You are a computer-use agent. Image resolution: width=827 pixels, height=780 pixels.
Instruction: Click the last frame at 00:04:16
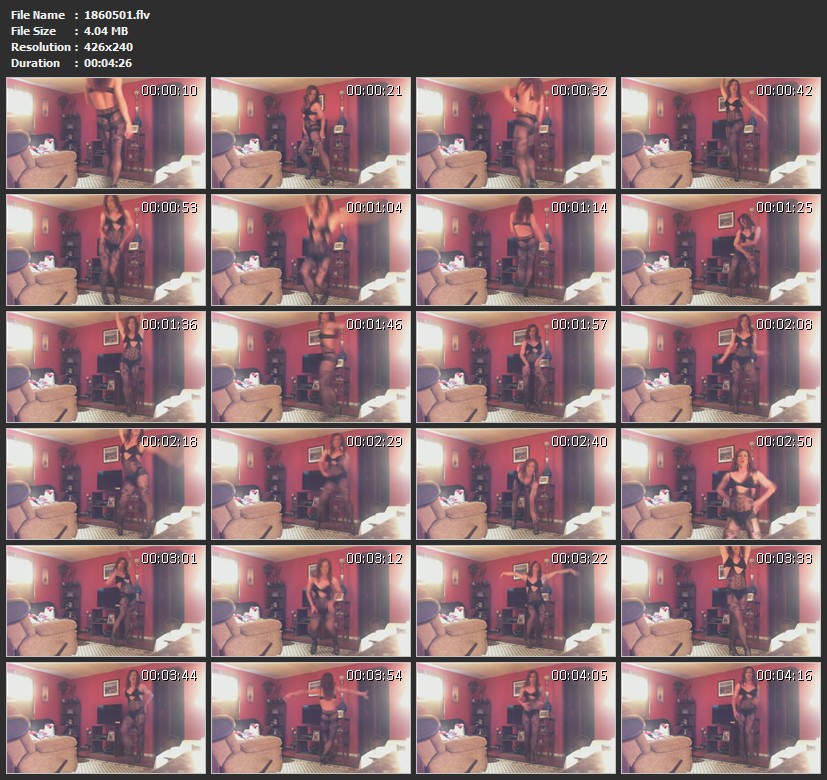click(720, 718)
